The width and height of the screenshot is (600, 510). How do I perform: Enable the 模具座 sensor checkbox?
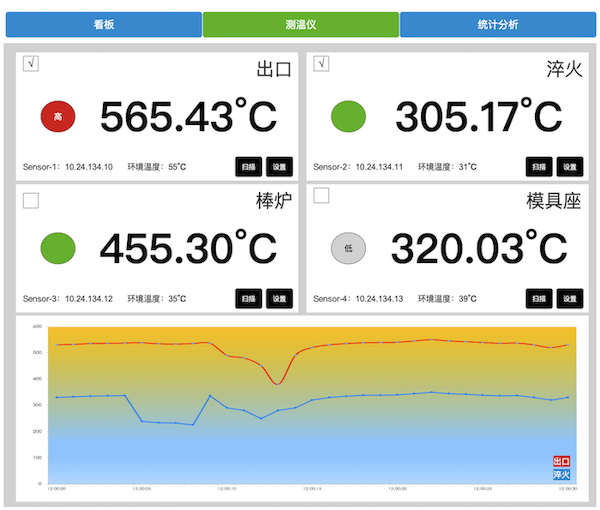(x=322, y=196)
